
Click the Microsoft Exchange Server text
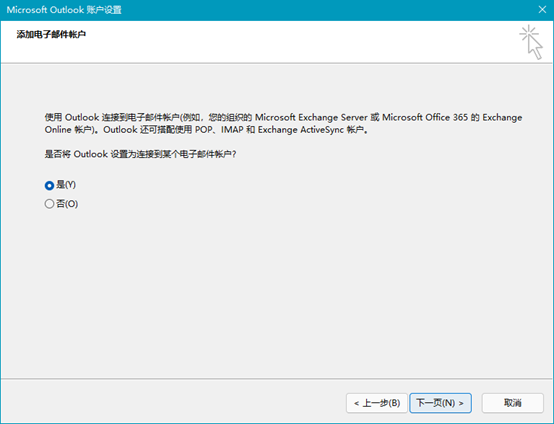[311, 117]
